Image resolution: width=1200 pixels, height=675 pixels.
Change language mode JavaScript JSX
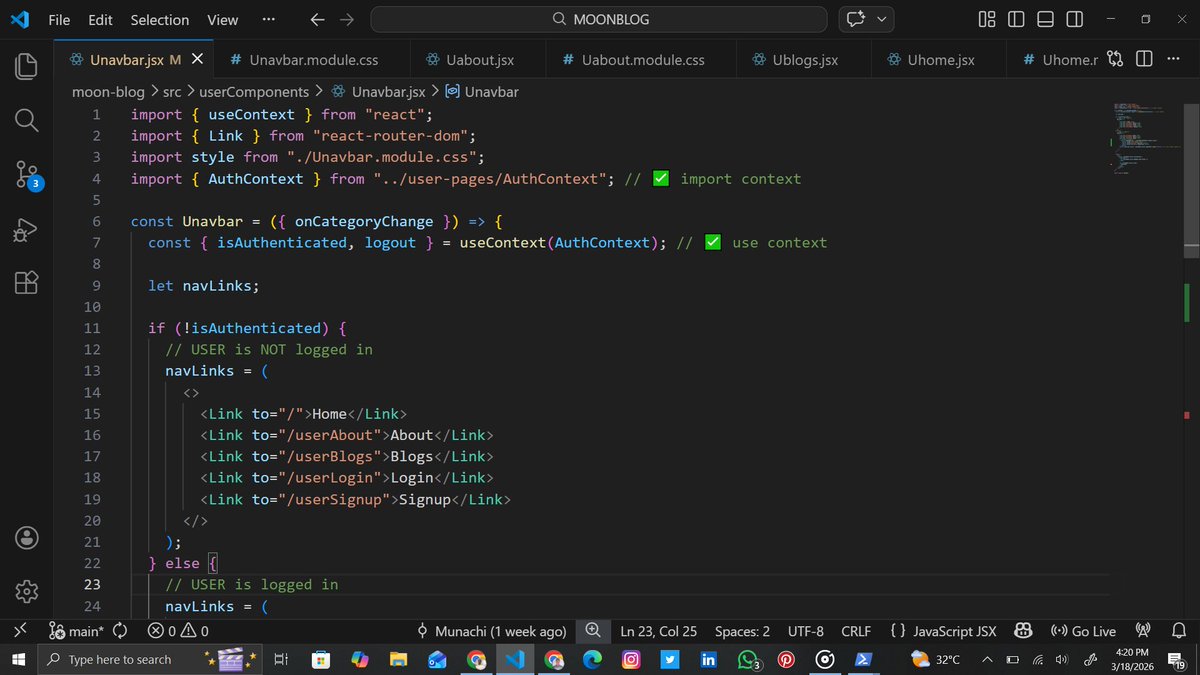coord(943,631)
